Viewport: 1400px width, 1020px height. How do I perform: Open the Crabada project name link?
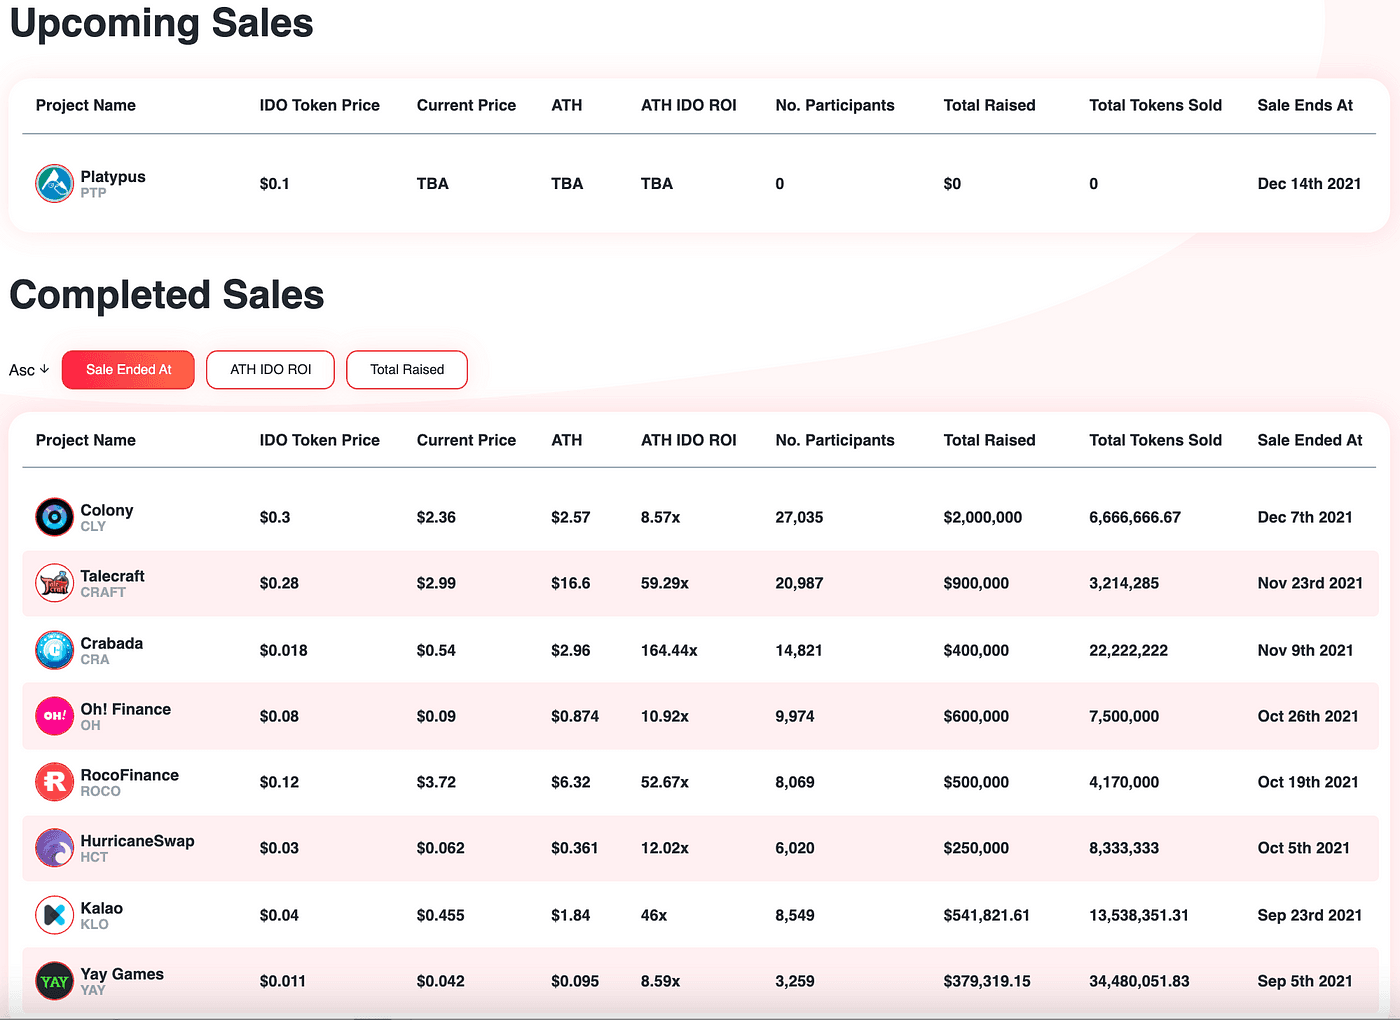(x=112, y=643)
